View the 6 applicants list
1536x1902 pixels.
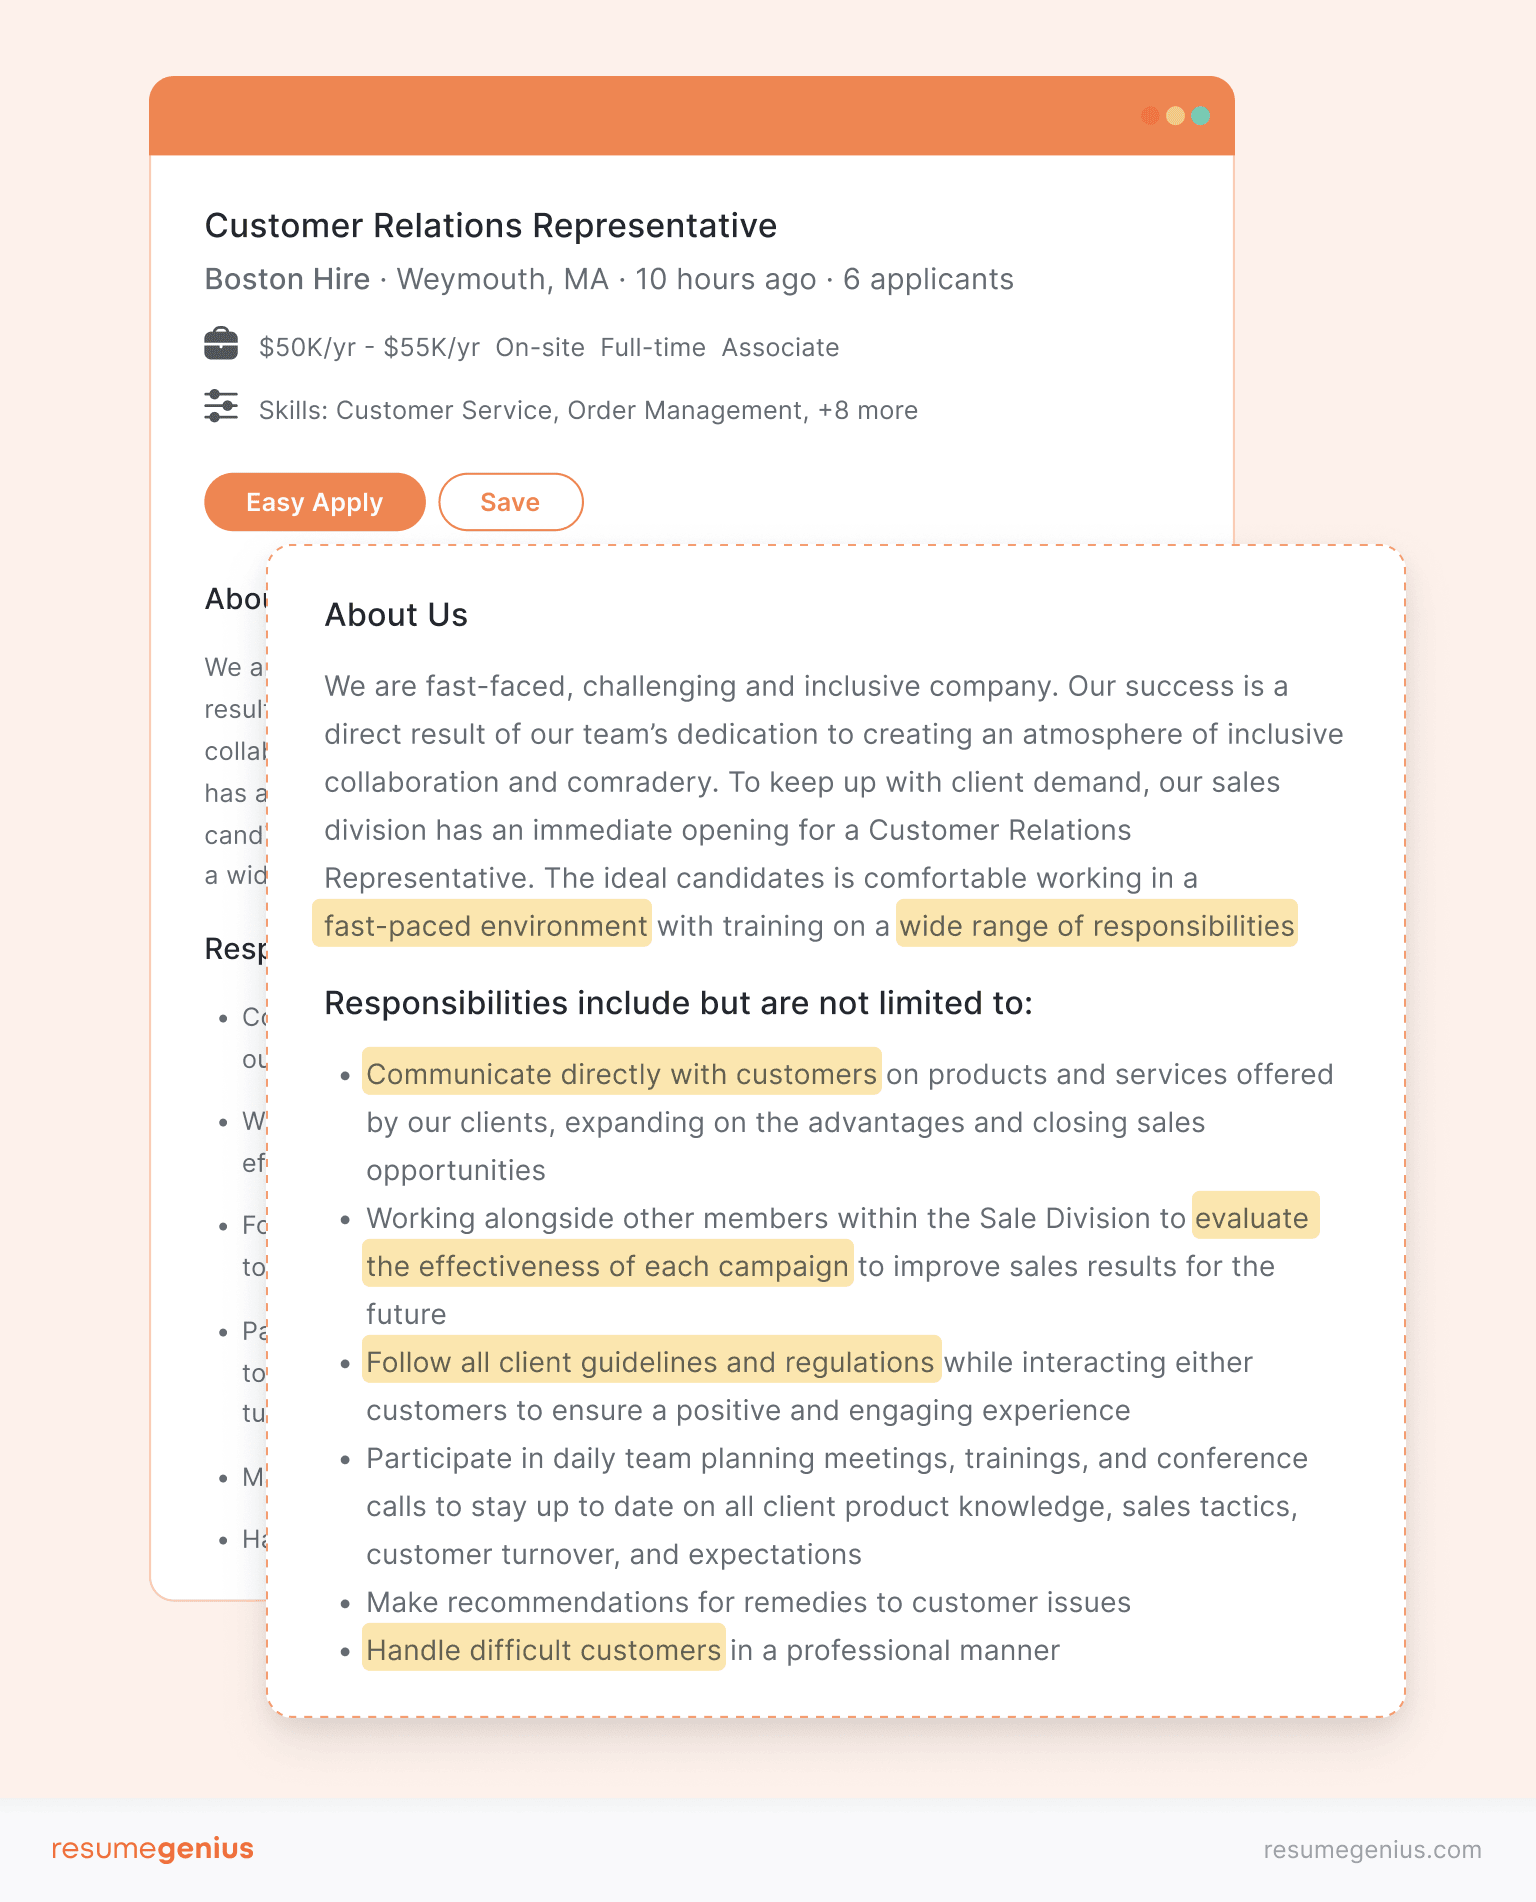point(928,280)
